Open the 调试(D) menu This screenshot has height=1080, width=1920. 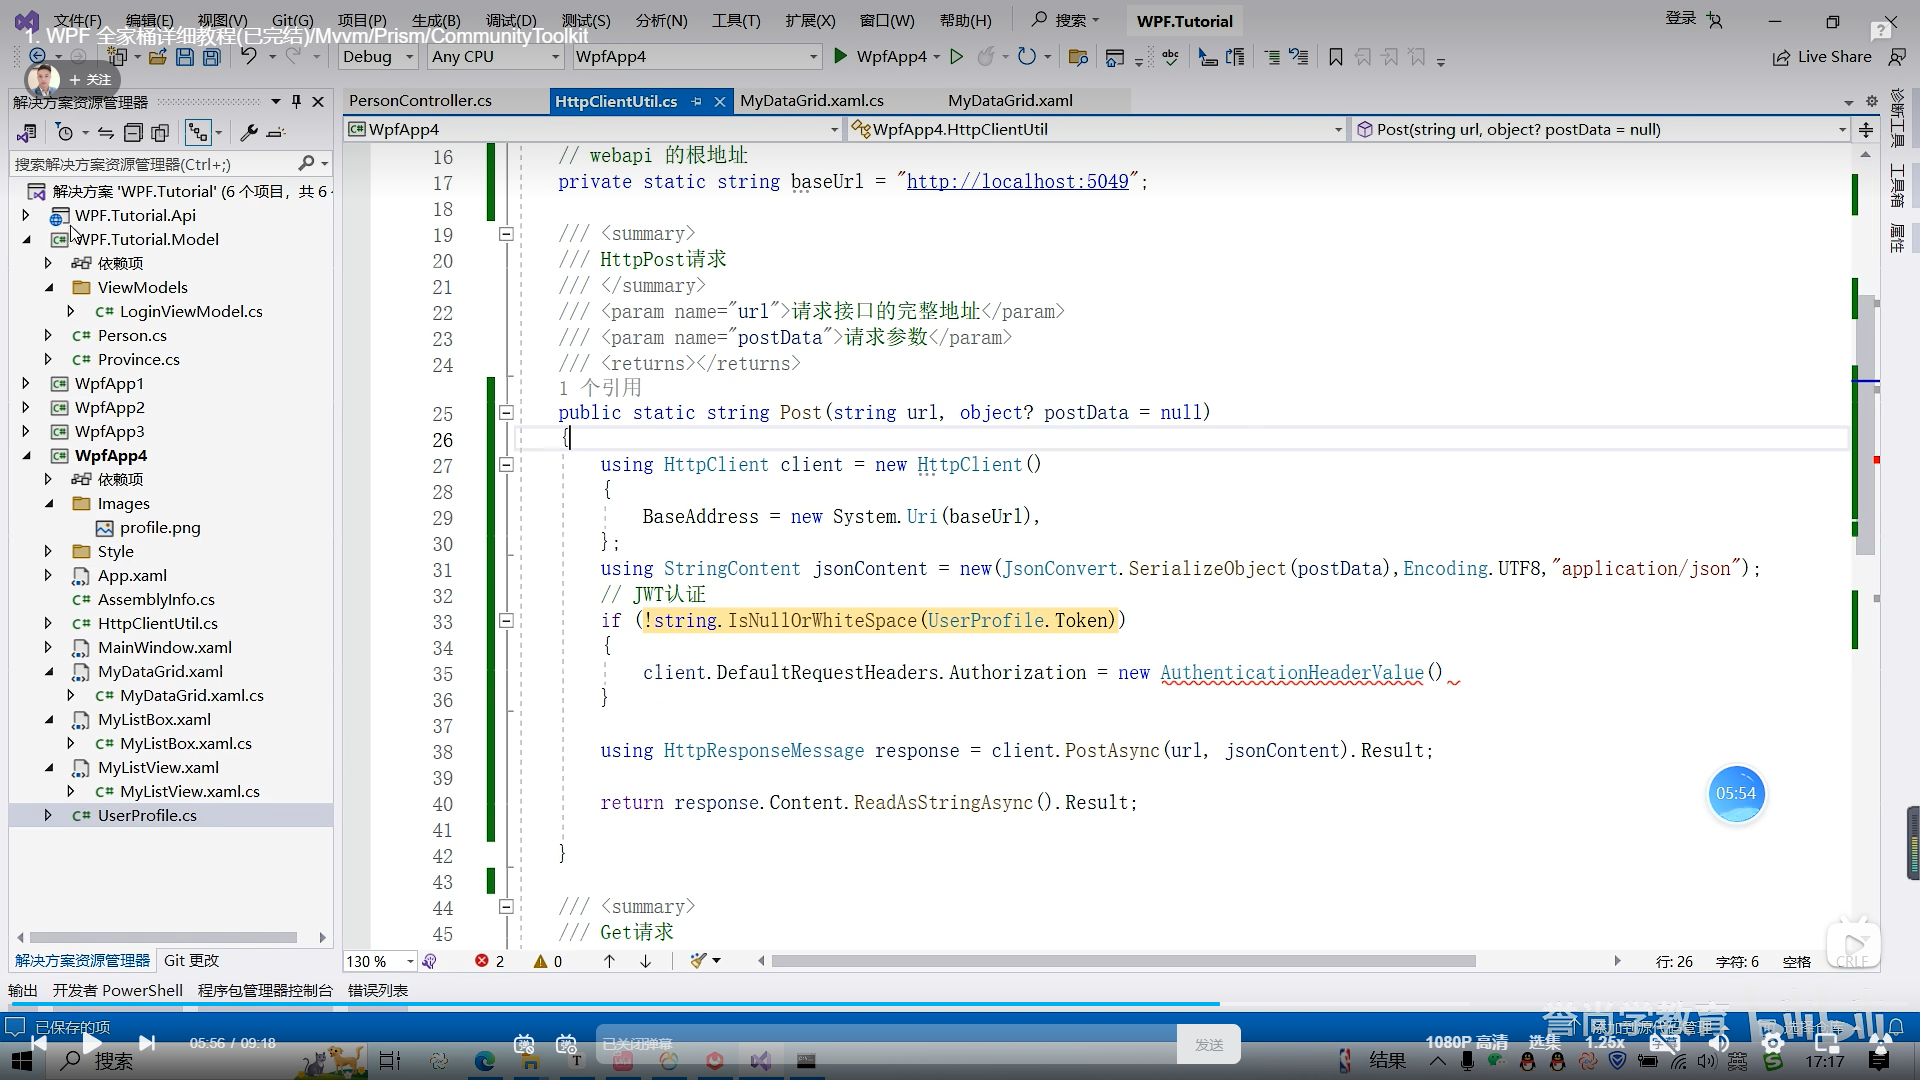(x=510, y=20)
